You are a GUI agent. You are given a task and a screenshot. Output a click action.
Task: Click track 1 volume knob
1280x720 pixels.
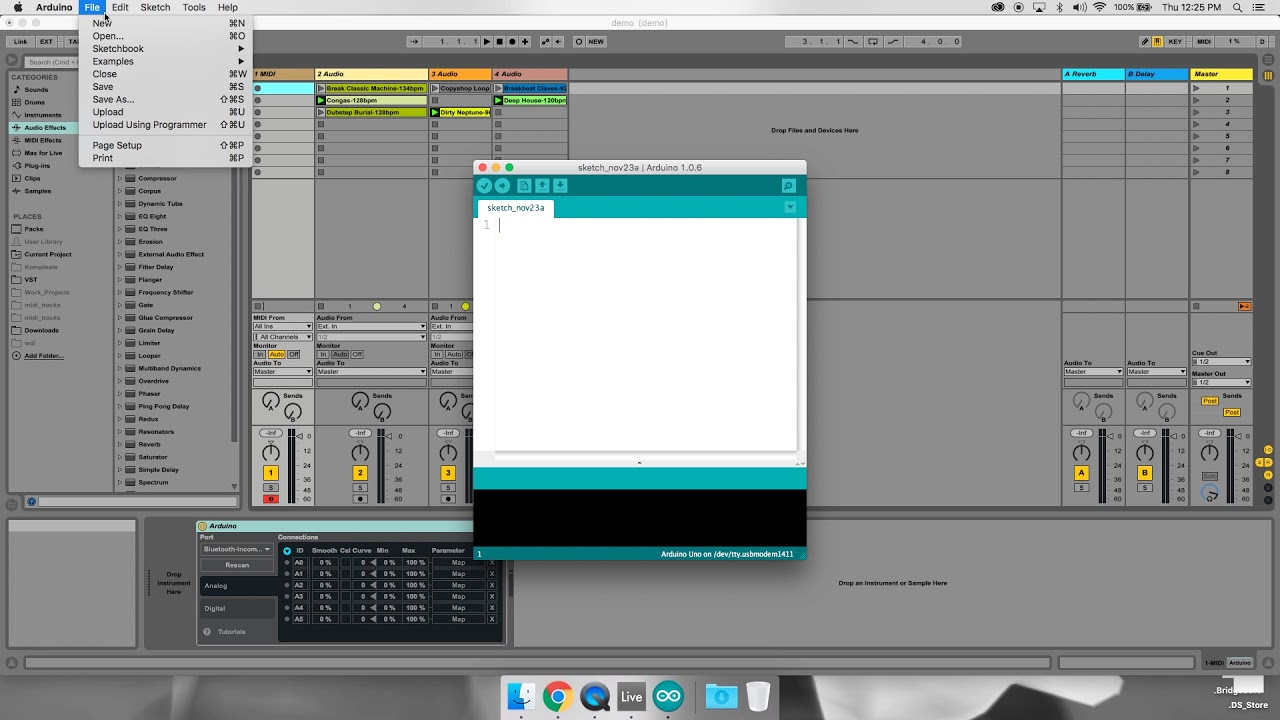(270, 453)
